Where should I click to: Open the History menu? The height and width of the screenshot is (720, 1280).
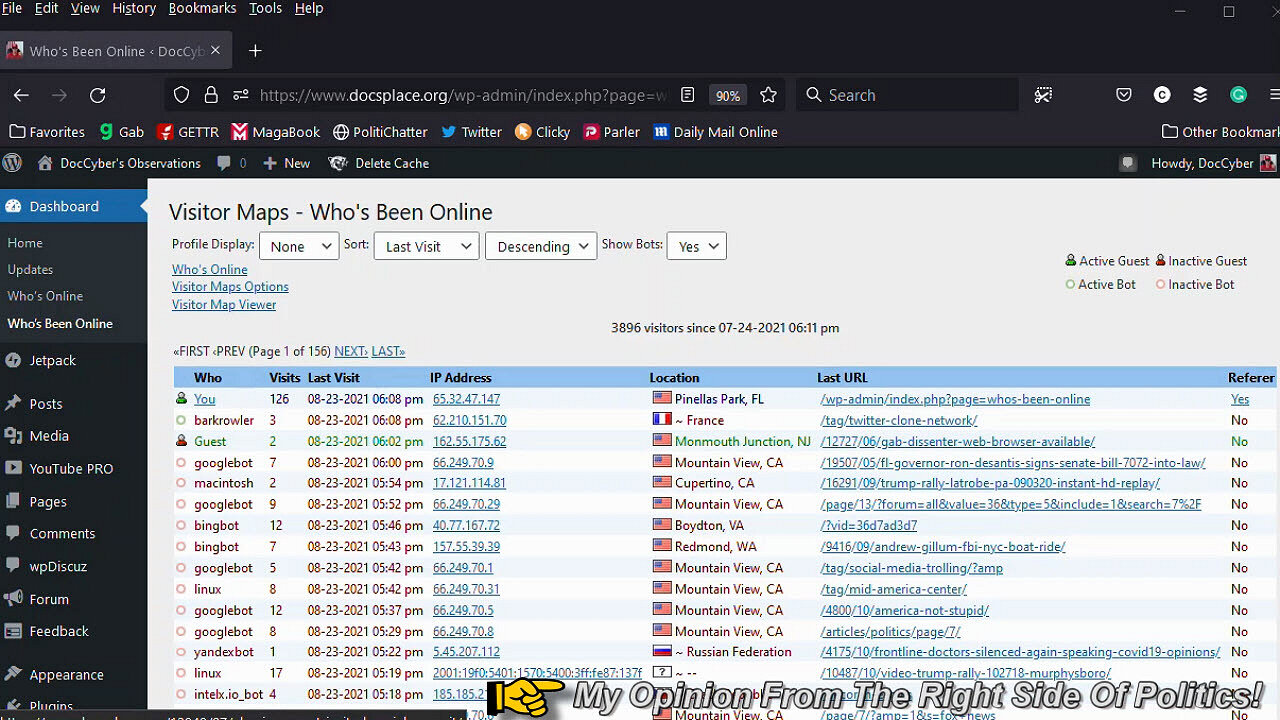pyautogui.click(x=134, y=8)
